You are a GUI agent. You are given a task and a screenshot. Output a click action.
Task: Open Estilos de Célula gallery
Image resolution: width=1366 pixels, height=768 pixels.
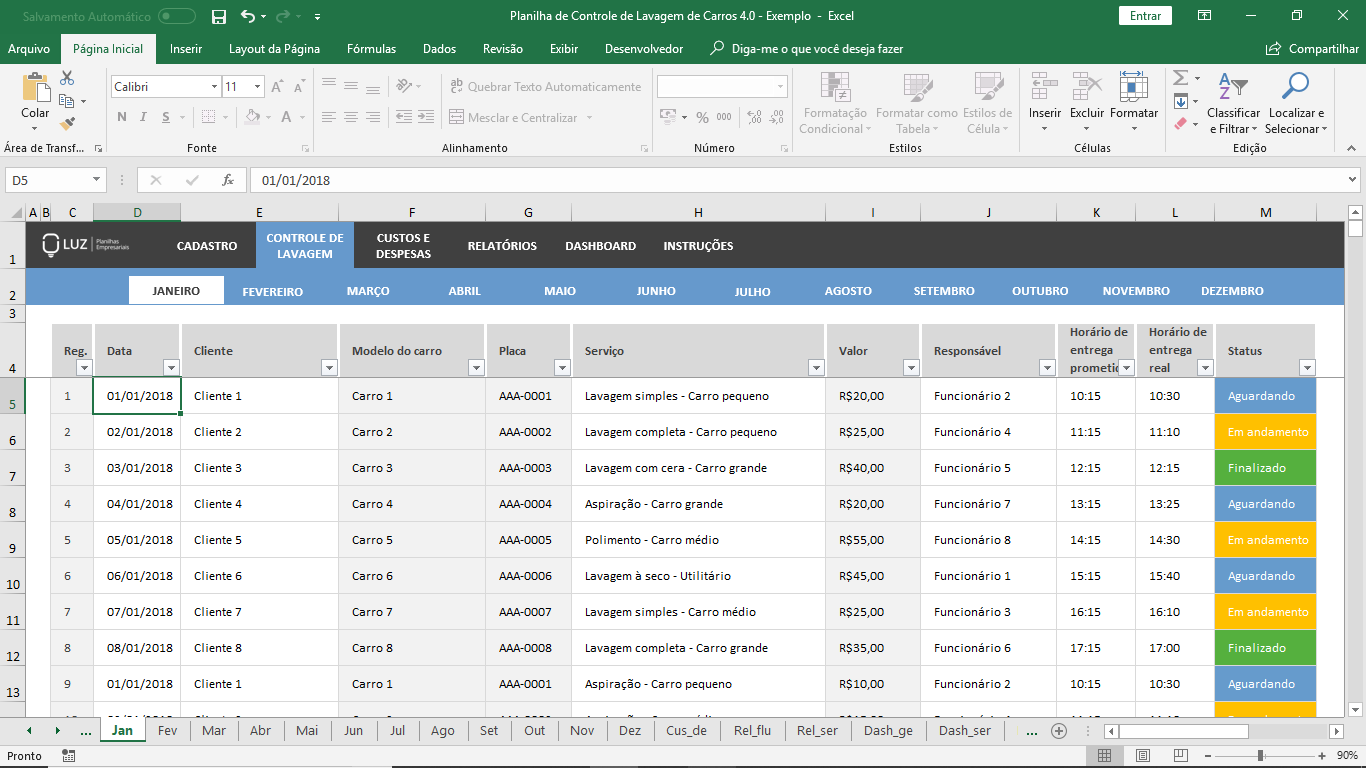988,103
